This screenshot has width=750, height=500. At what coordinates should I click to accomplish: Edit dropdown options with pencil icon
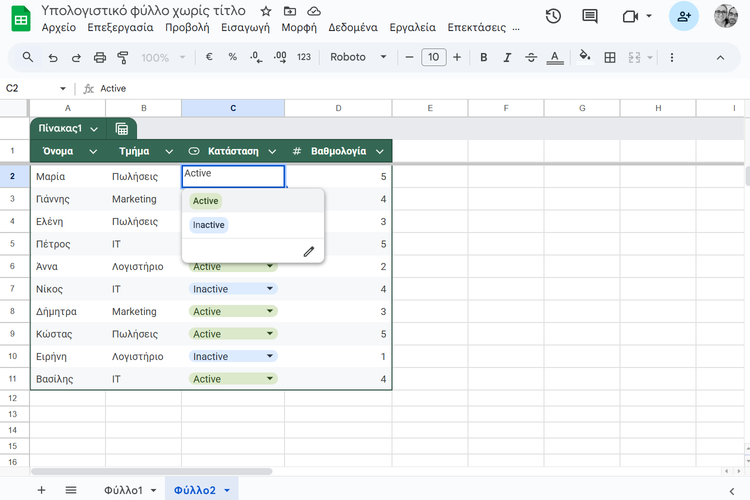309,251
